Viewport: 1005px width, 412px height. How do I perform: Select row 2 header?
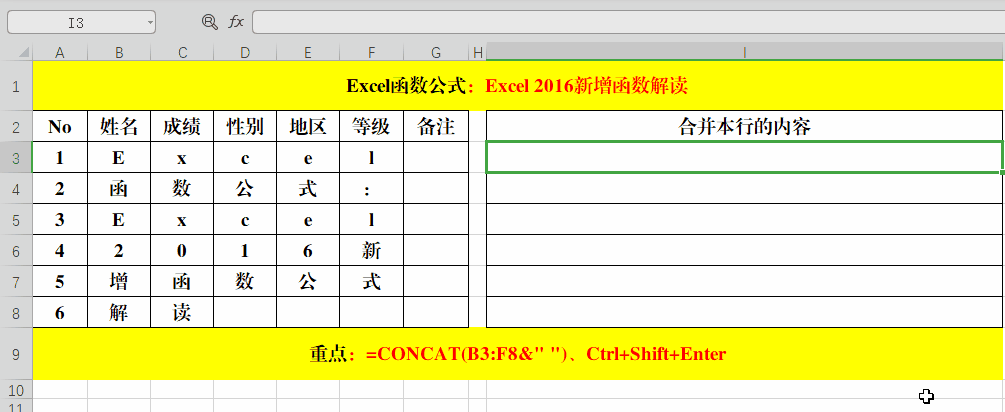point(16,126)
